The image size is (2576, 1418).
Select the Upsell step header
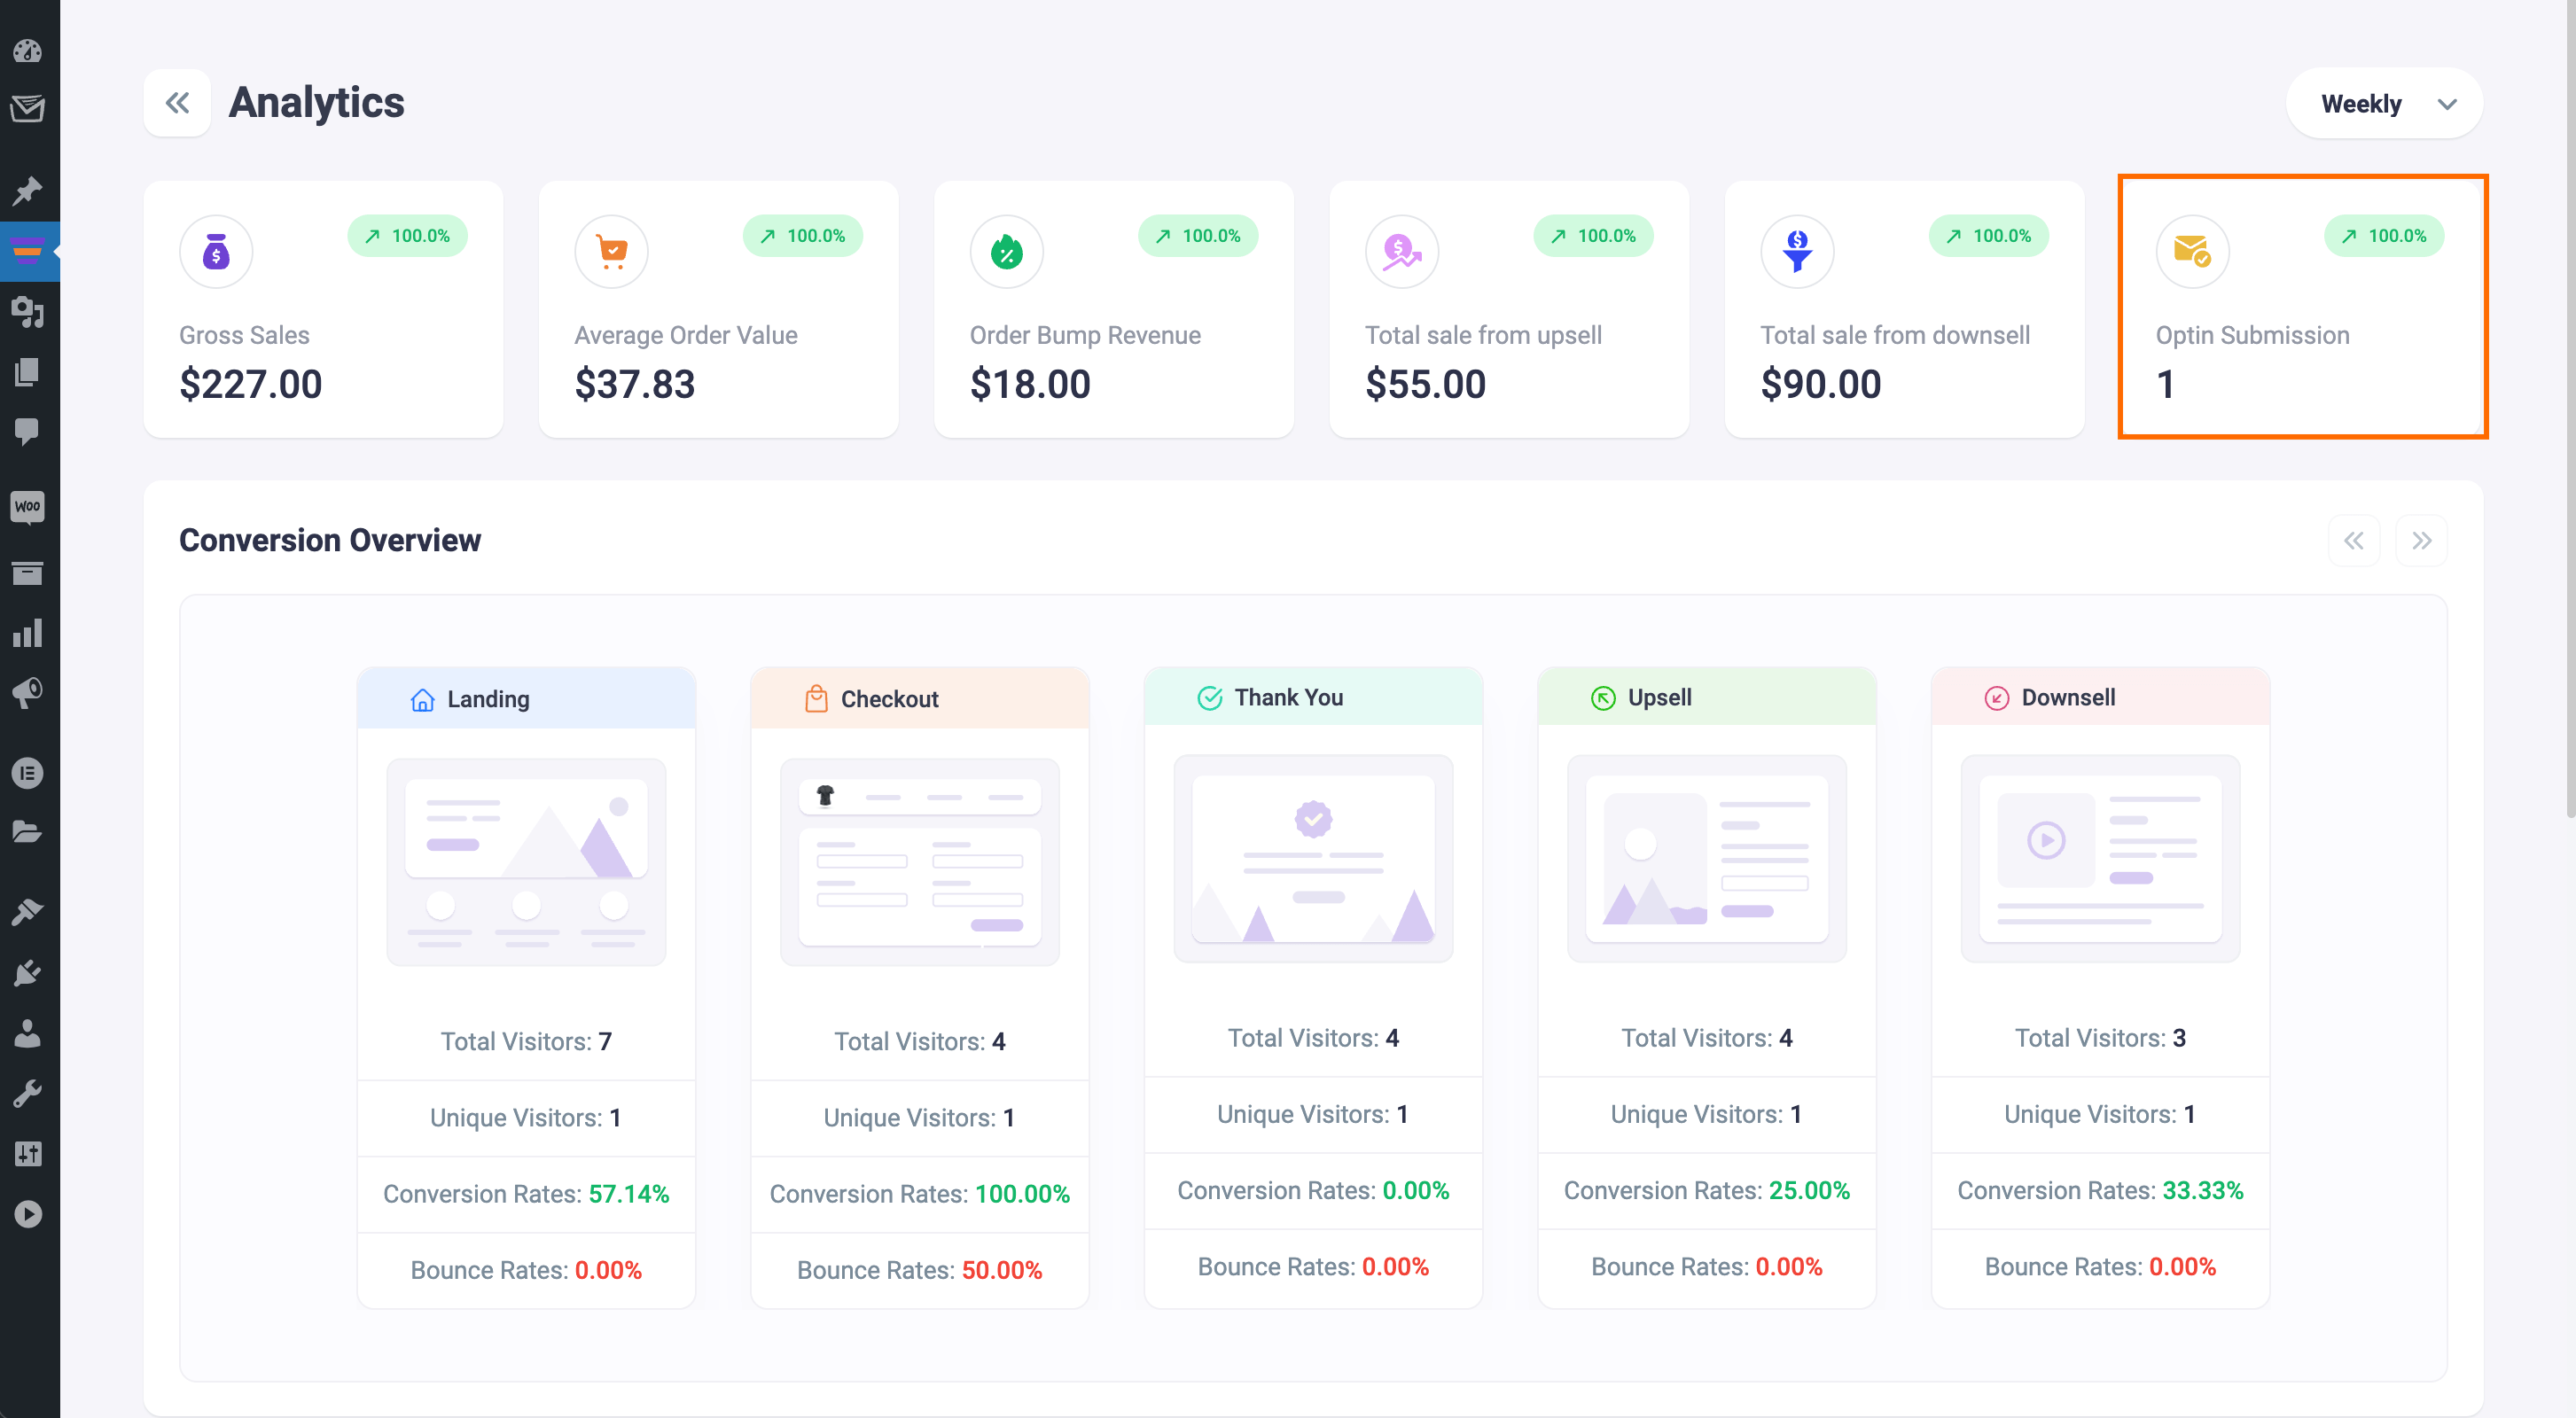click(x=1707, y=697)
